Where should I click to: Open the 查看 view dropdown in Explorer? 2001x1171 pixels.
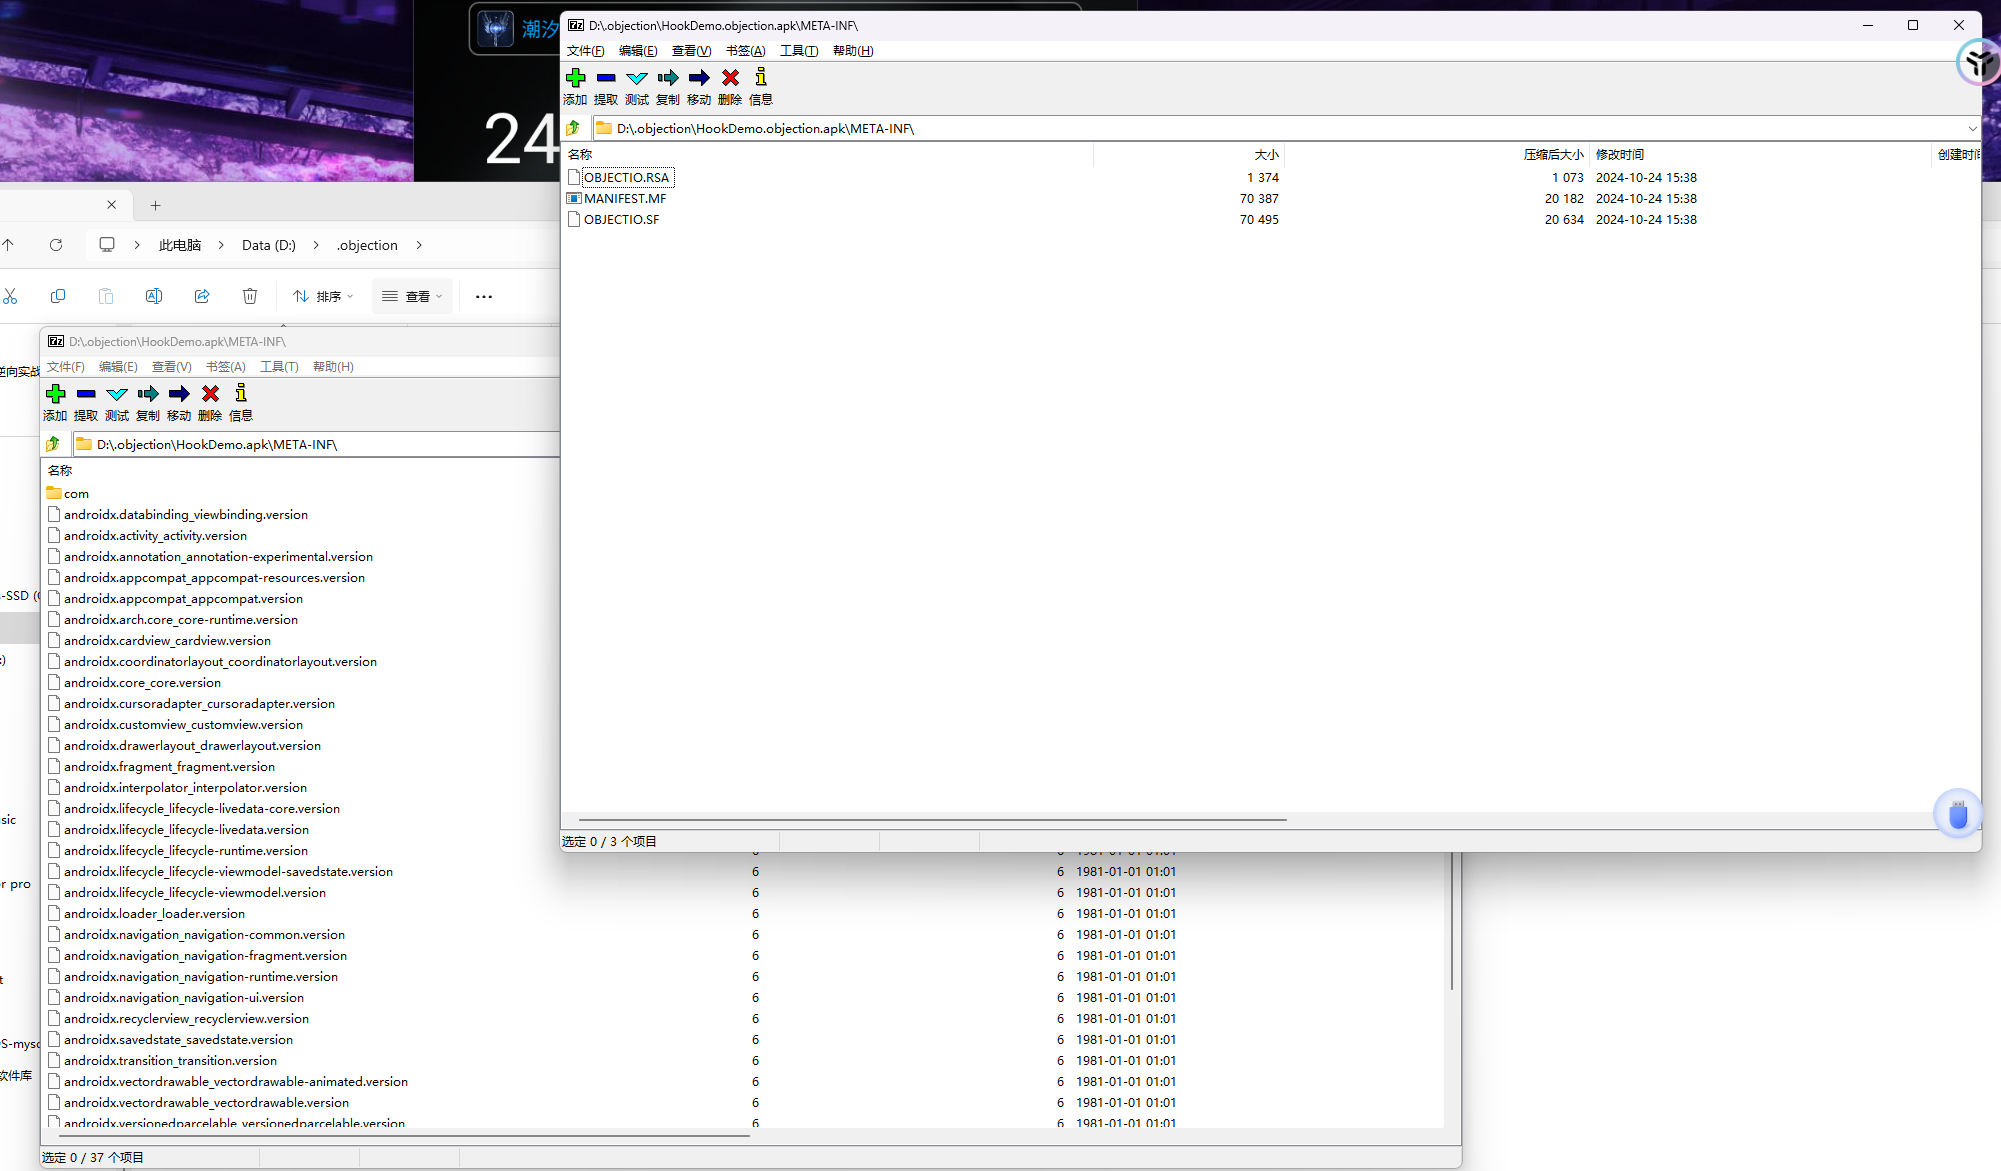coord(412,296)
